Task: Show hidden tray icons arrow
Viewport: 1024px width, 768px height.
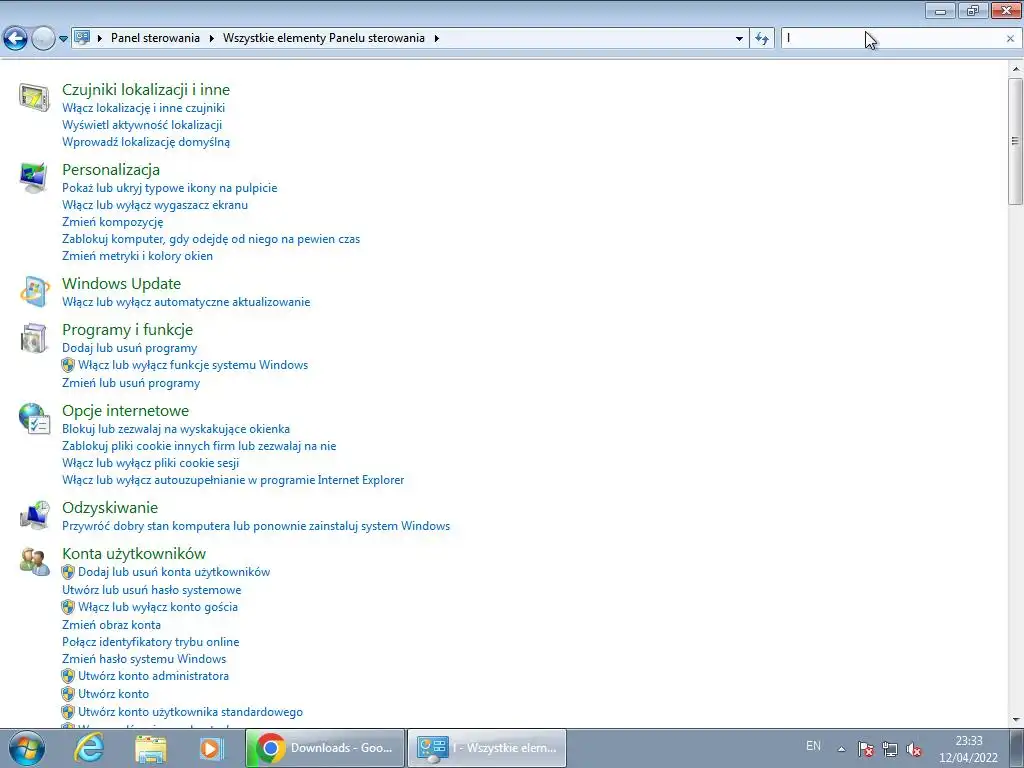Action: pyautogui.click(x=842, y=749)
